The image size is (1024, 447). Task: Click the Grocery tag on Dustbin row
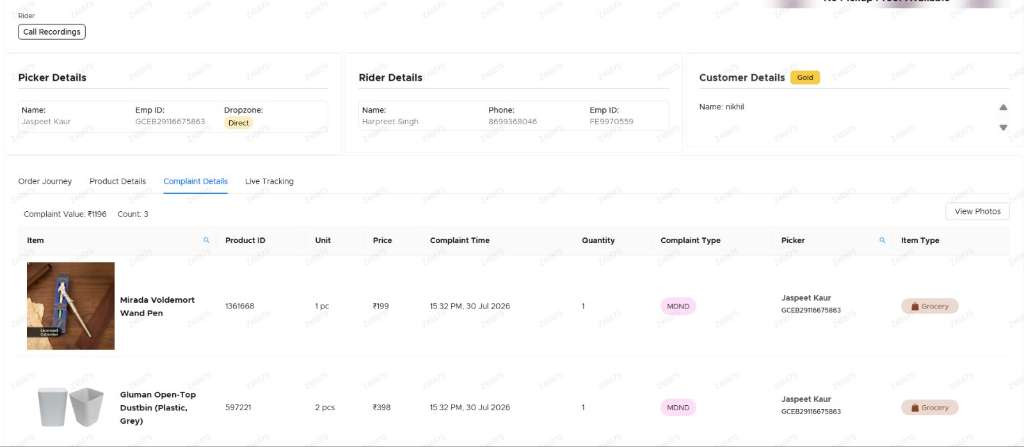929,408
